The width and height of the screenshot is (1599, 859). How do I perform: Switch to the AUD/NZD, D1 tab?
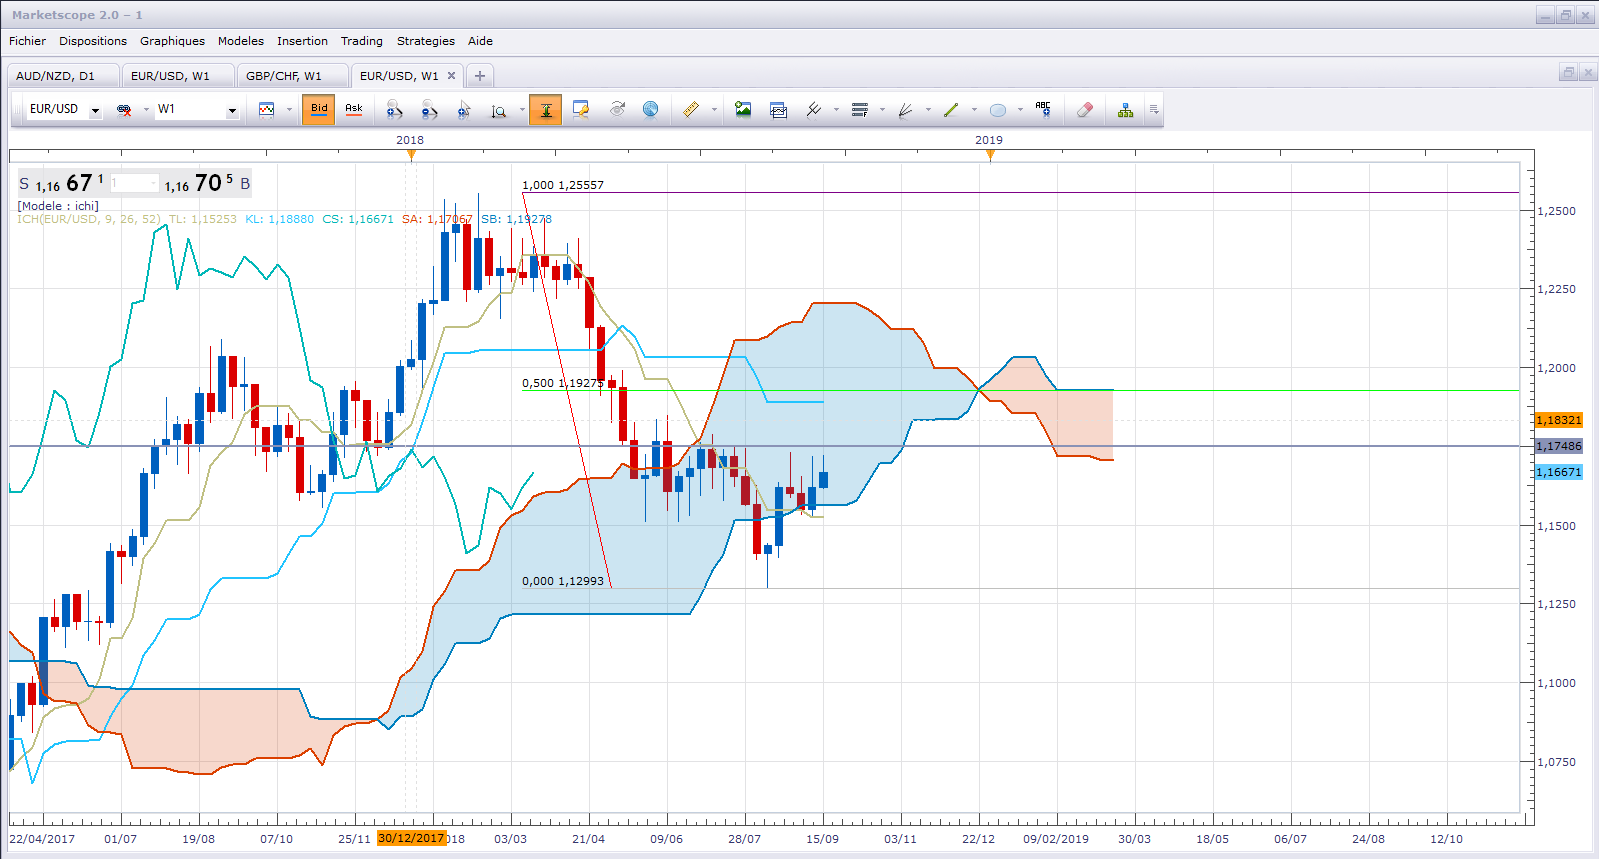pos(63,76)
